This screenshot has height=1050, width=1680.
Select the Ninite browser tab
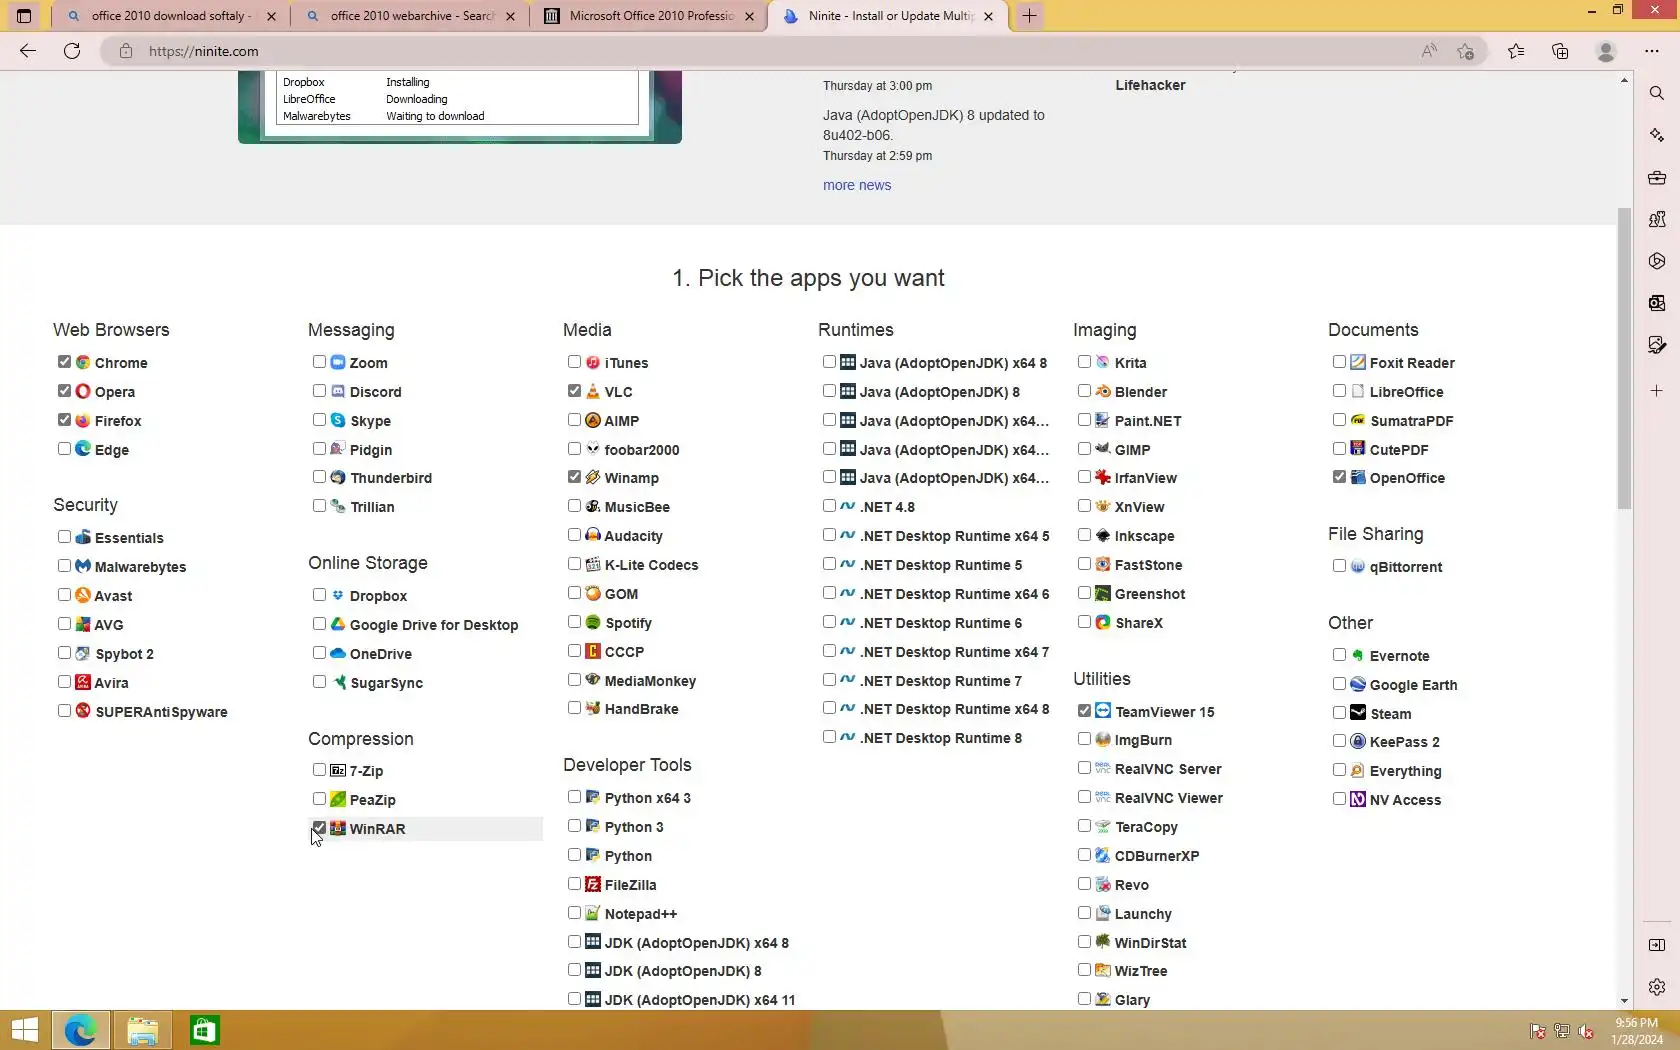886,16
